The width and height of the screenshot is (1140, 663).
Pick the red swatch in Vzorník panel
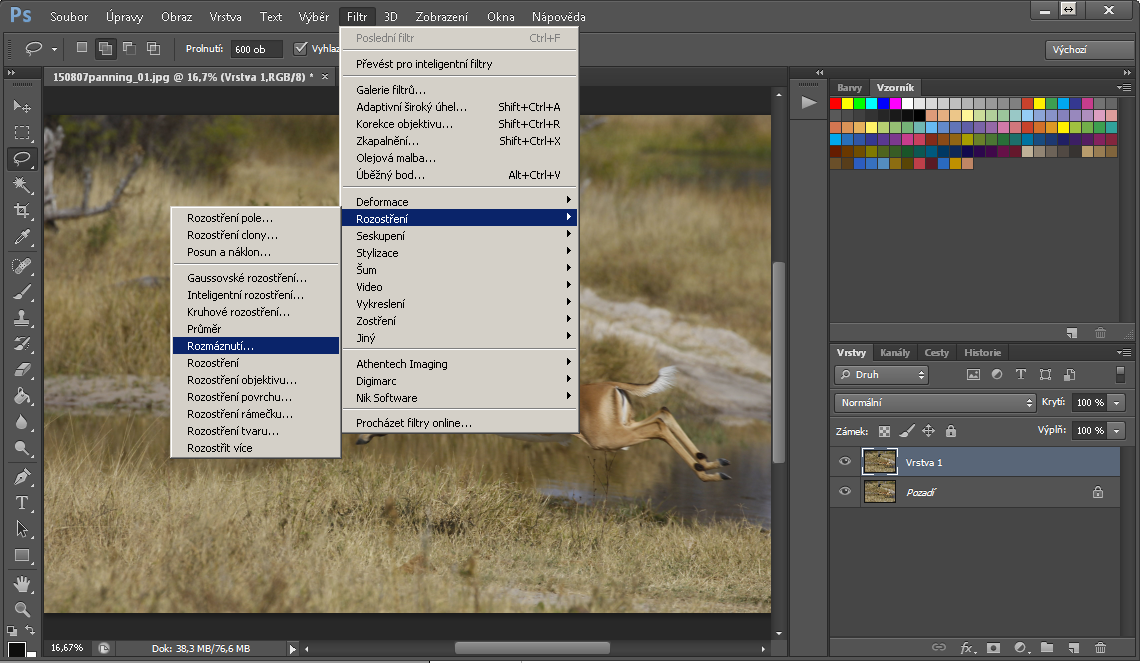coord(836,103)
